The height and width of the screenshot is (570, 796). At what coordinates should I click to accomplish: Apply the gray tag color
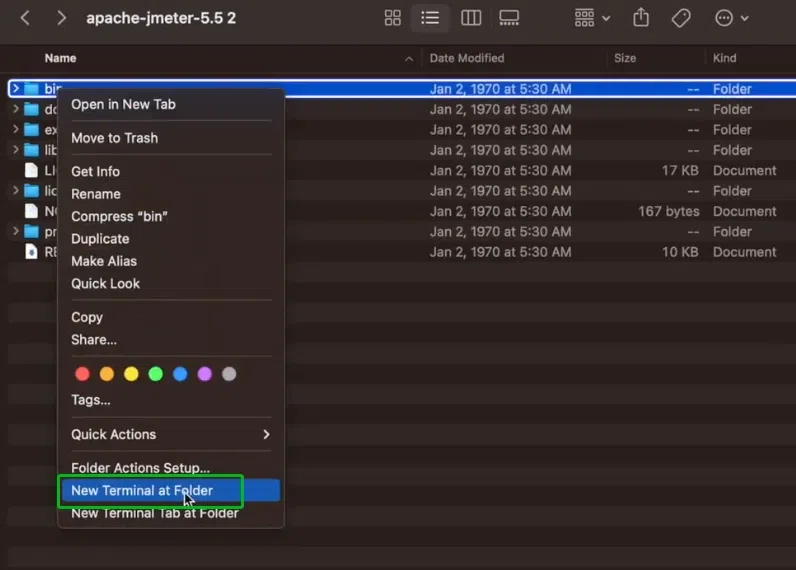[229, 374]
